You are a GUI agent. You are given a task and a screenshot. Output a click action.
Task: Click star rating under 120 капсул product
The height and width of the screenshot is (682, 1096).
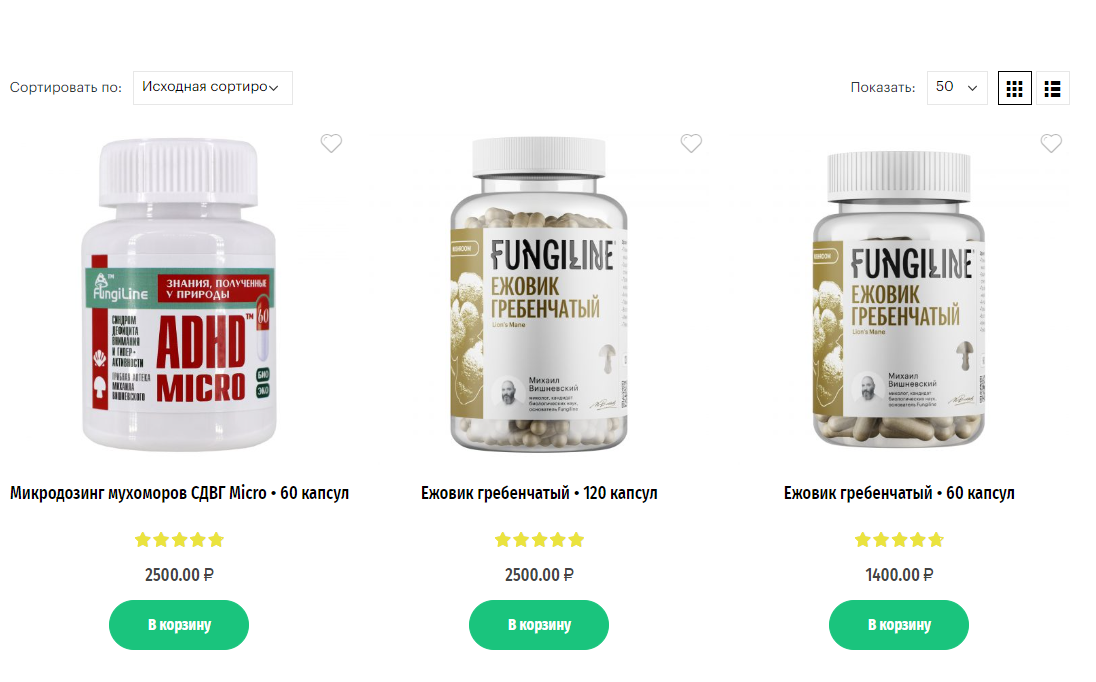pos(539,539)
